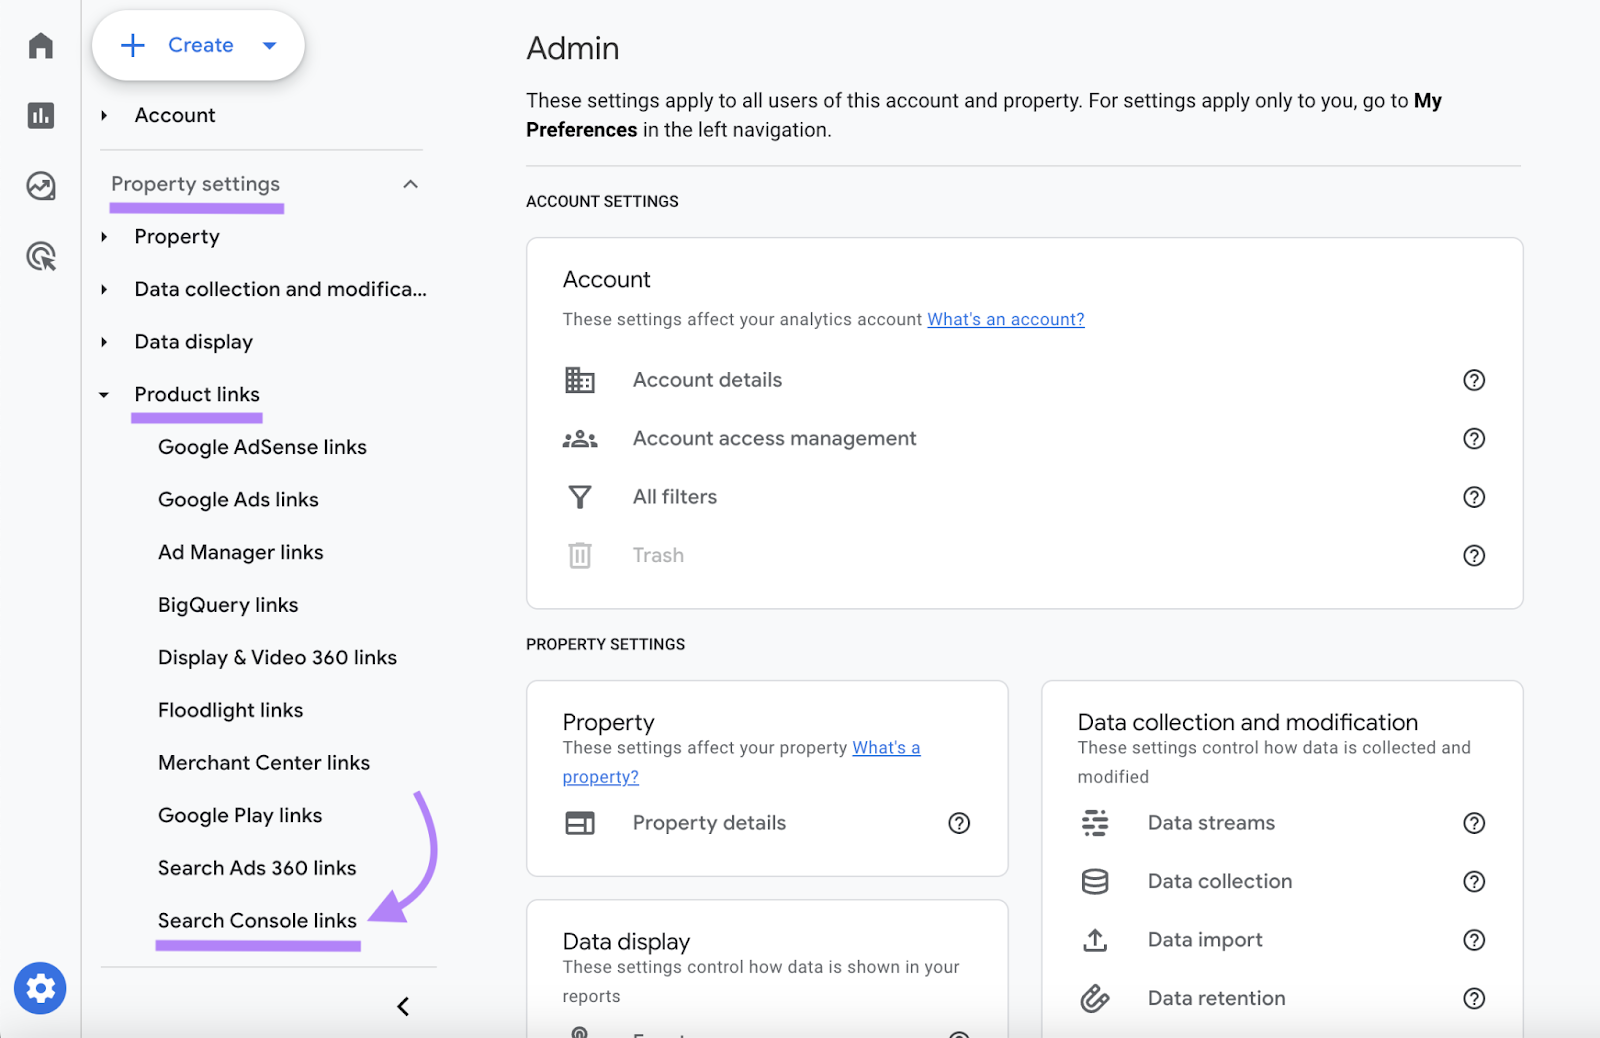This screenshot has width=1600, height=1038.
Task: Open the Create dropdown arrow
Action: 268,45
